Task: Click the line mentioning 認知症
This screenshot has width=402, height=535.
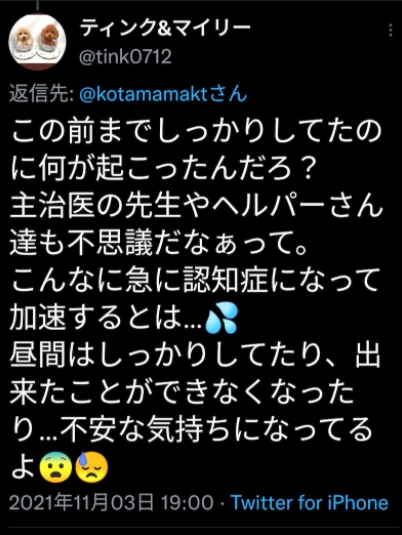Action: (x=195, y=281)
